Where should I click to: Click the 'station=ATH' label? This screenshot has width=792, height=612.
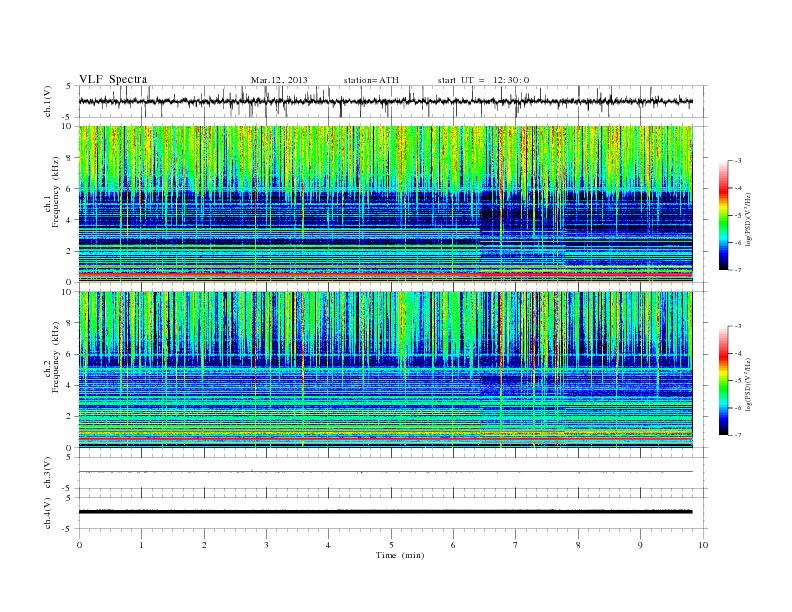coord(371,80)
